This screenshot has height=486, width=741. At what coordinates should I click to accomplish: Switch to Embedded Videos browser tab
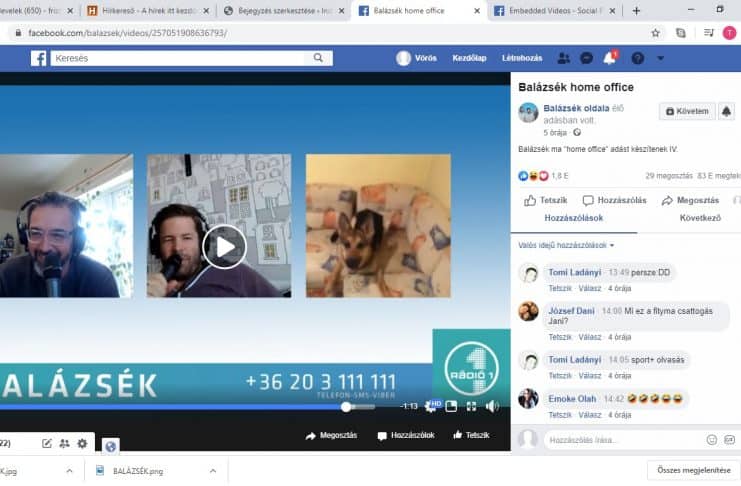554,10
